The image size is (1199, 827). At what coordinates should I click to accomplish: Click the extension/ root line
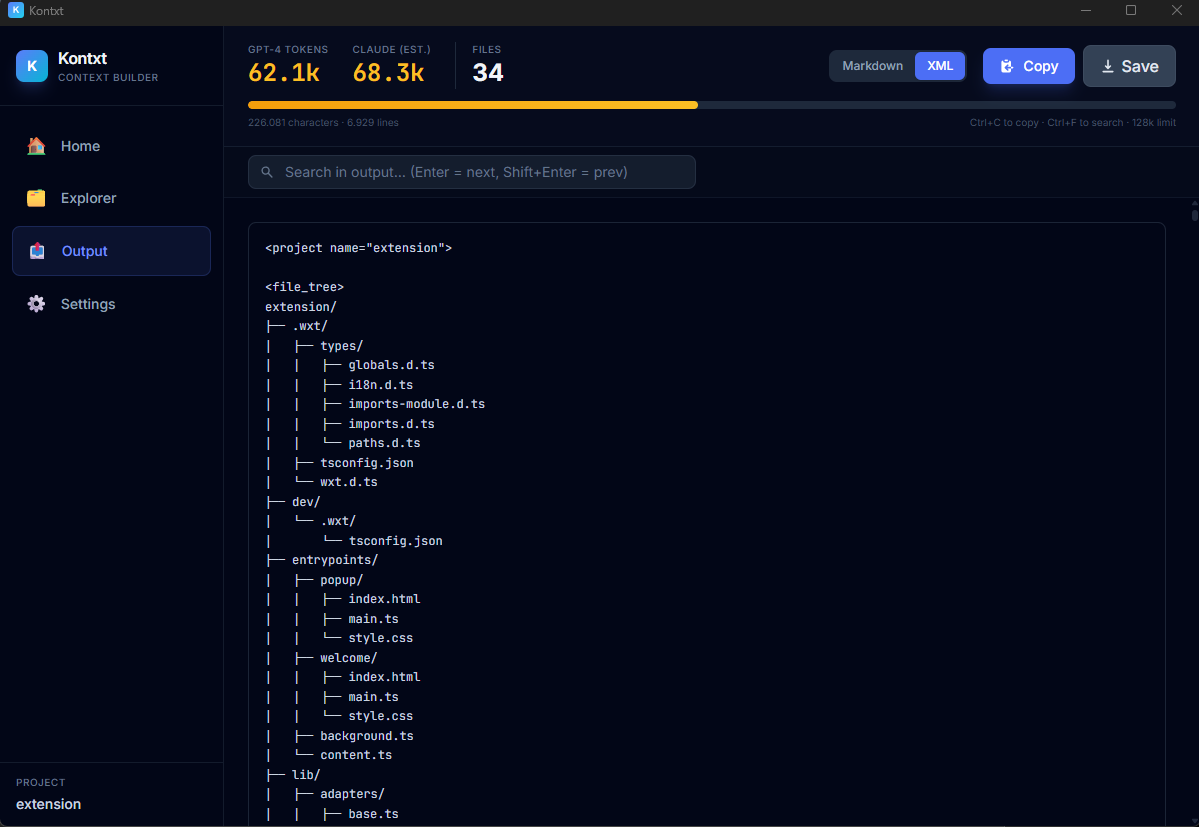301,306
